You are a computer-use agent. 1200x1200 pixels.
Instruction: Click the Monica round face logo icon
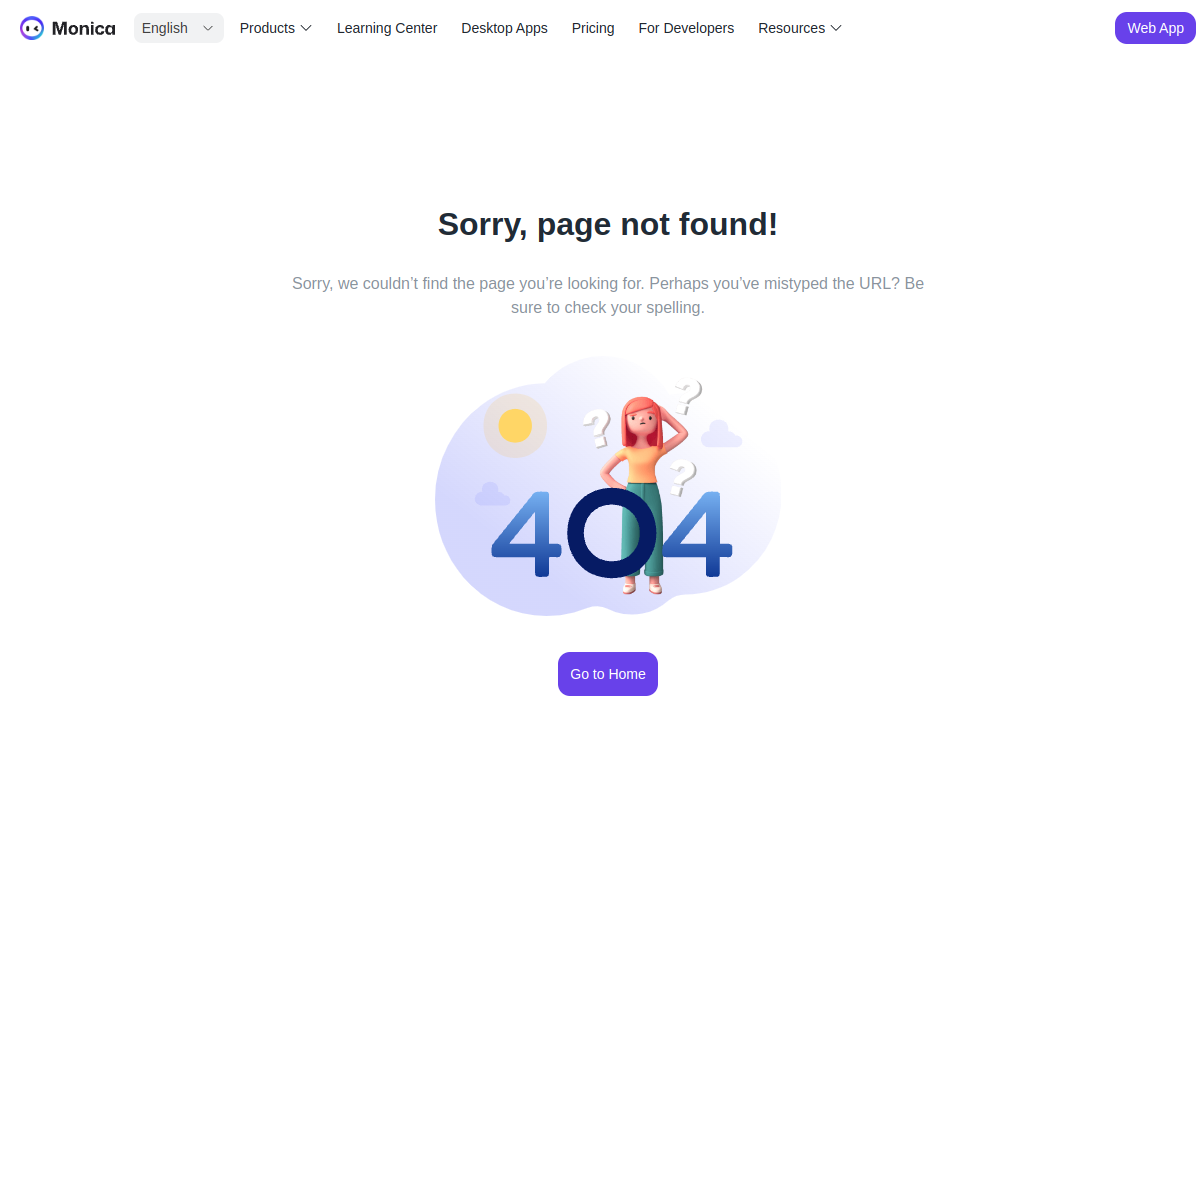[x=32, y=28]
